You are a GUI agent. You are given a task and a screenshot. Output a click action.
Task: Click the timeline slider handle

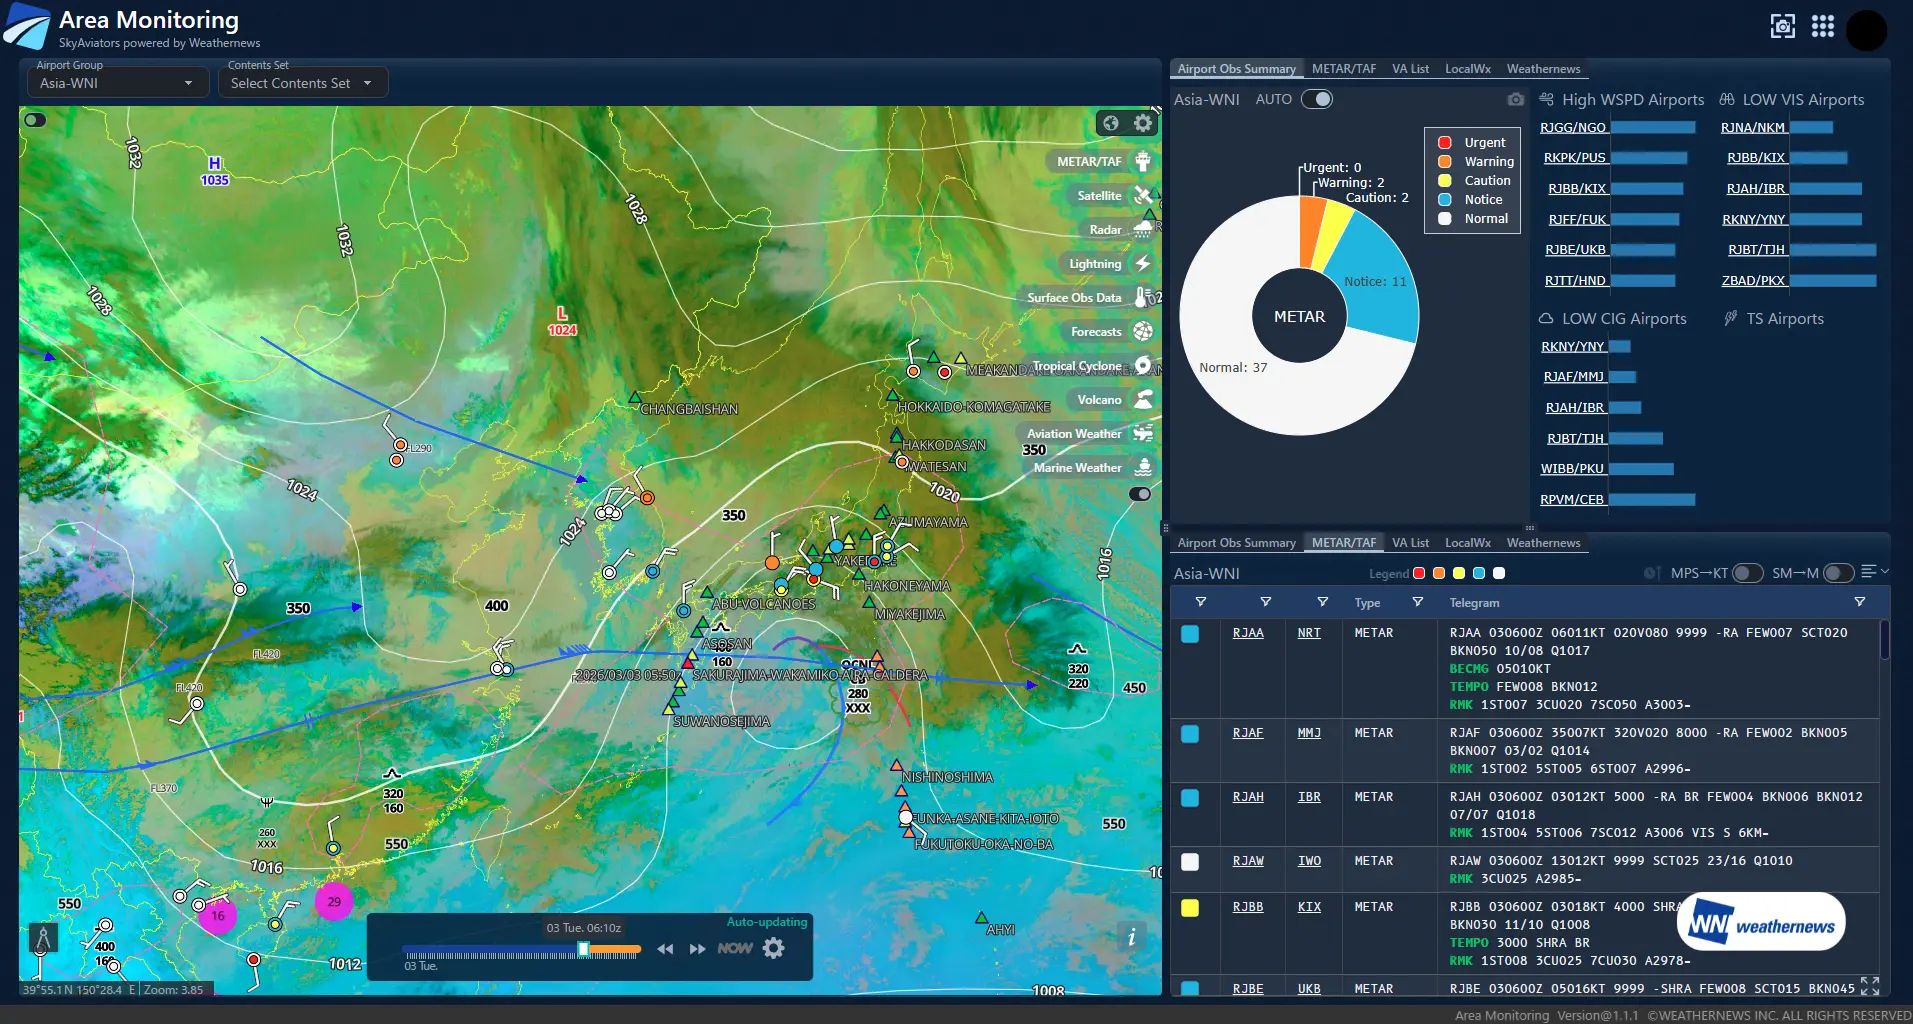coord(583,949)
